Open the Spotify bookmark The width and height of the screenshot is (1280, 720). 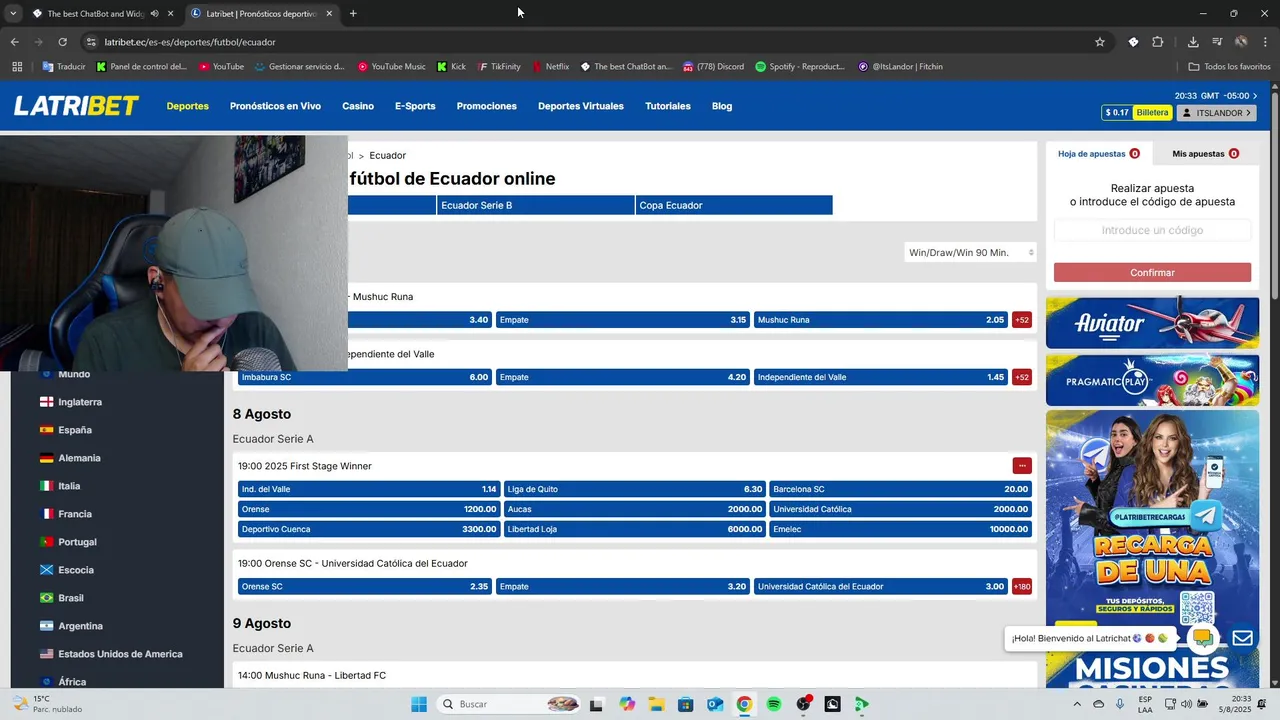point(800,67)
